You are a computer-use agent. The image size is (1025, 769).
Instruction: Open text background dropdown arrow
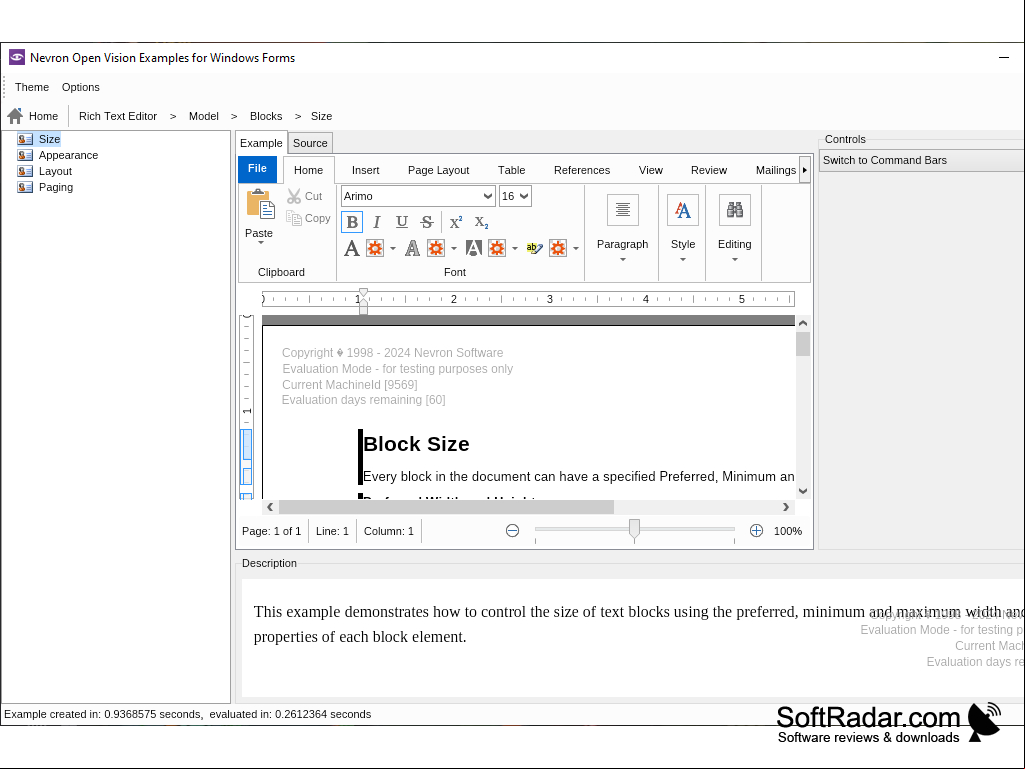515,249
